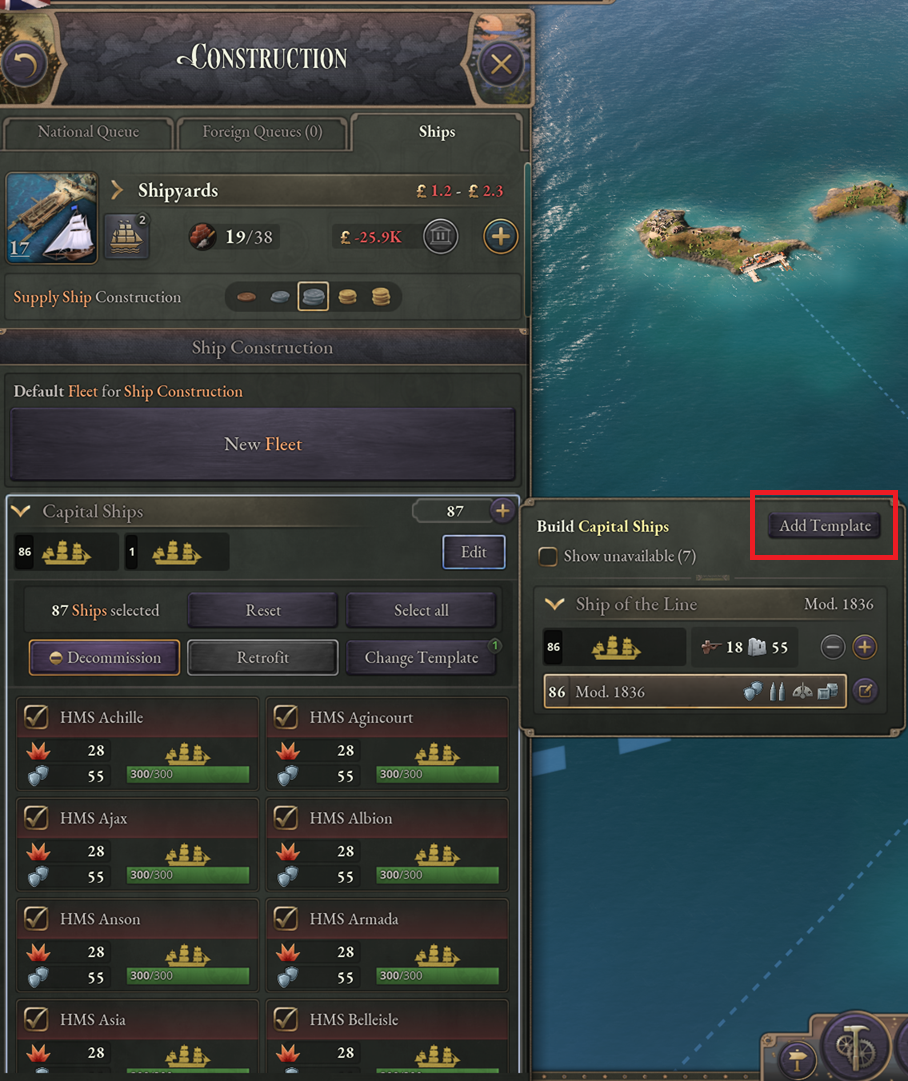Image resolution: width=908 pixels, height=1081 pixels.
Task: Click the Add Template button
Action: (825, 525)
